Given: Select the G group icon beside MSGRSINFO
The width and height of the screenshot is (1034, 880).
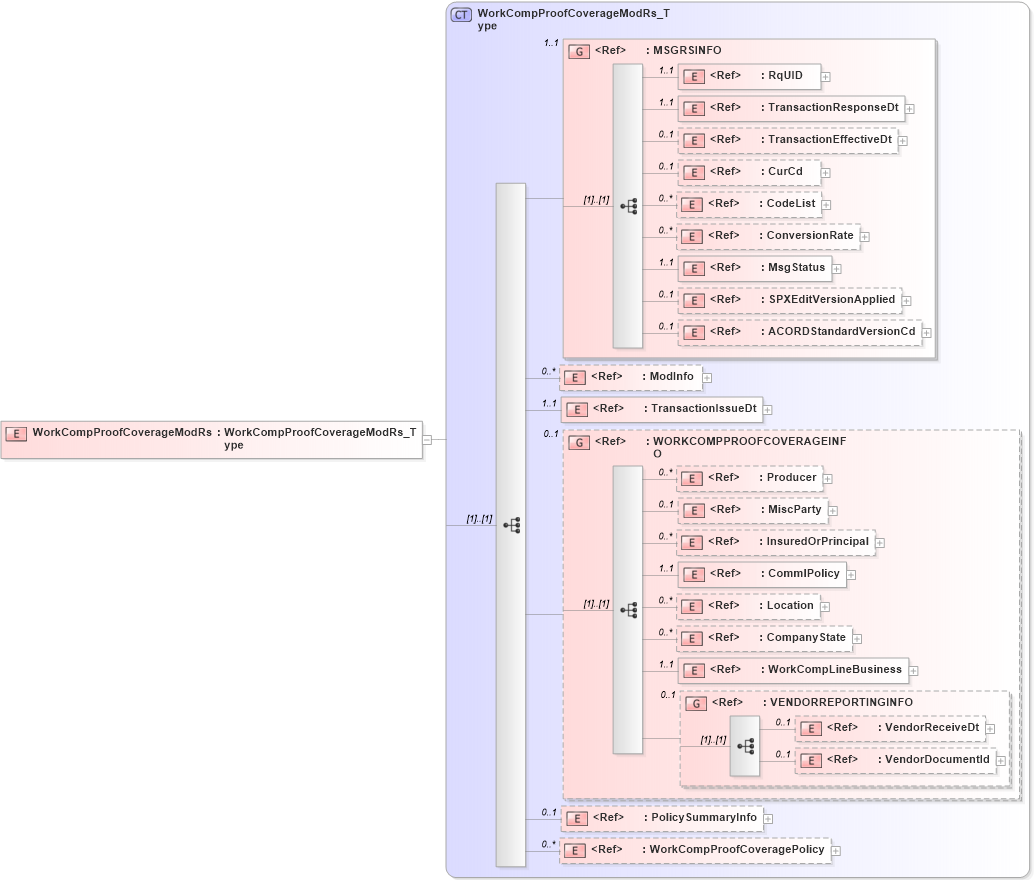Looking at the screenshot, I should [578, 51].
